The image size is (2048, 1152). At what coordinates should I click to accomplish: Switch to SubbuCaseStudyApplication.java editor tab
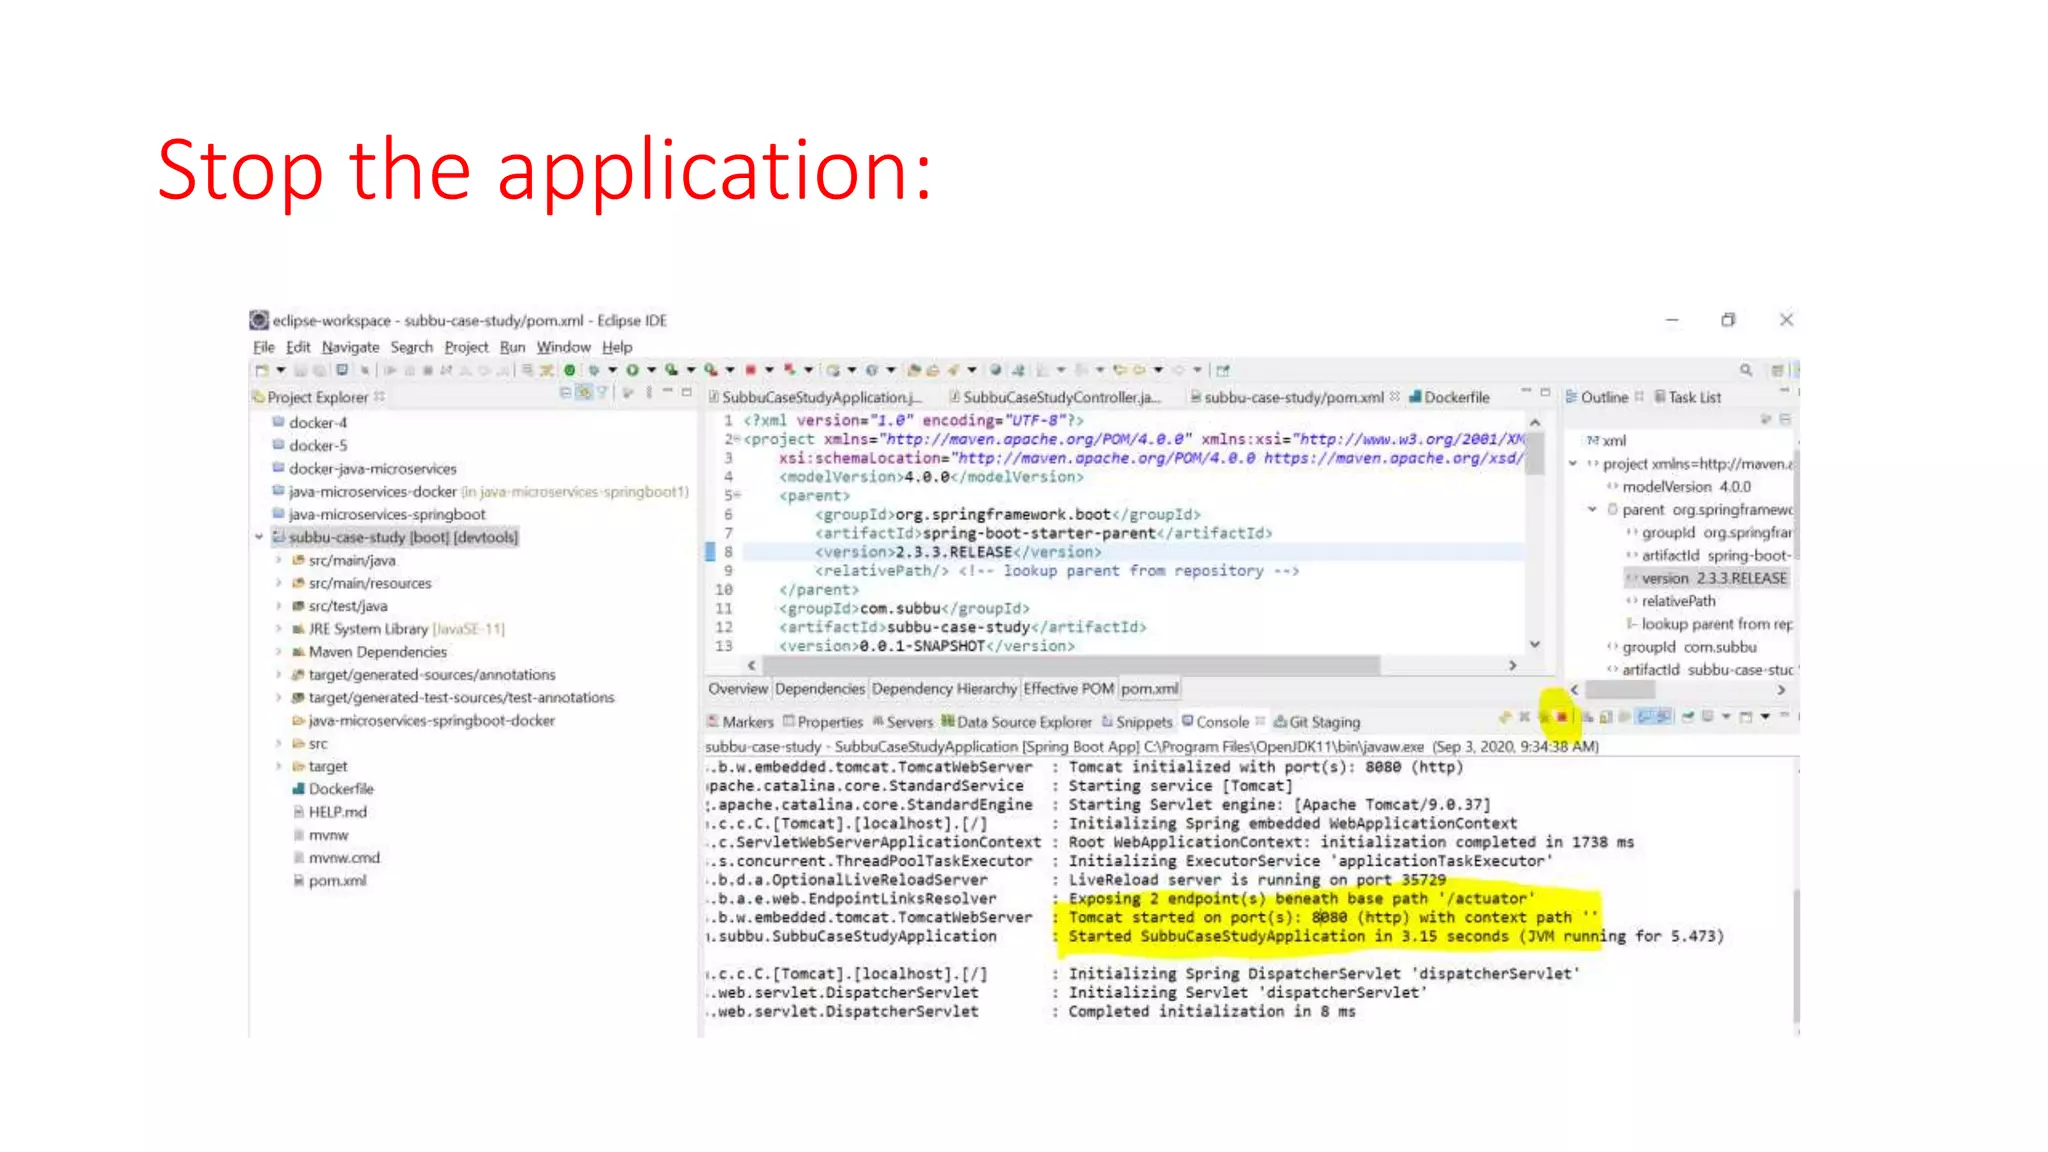815,397
